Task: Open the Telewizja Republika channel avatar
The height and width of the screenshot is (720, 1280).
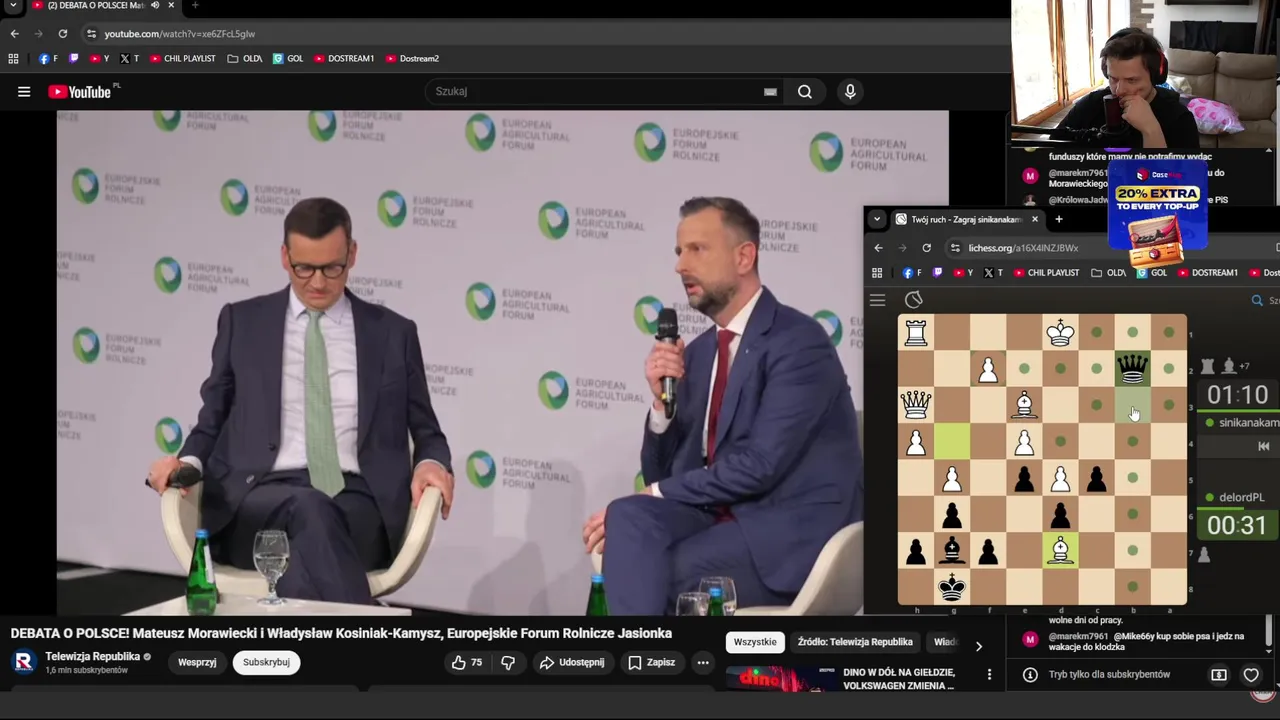Action: [x=24, y=662]
